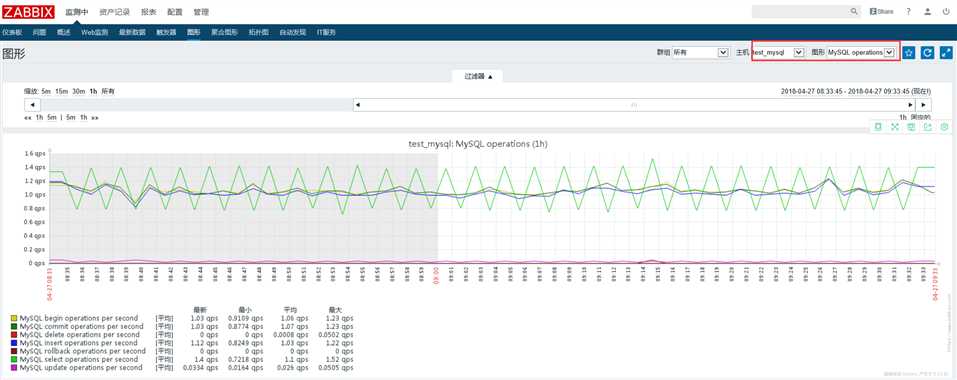
Task: Click the date range text 2018-04-27 08:33:45
Action: 812,91
